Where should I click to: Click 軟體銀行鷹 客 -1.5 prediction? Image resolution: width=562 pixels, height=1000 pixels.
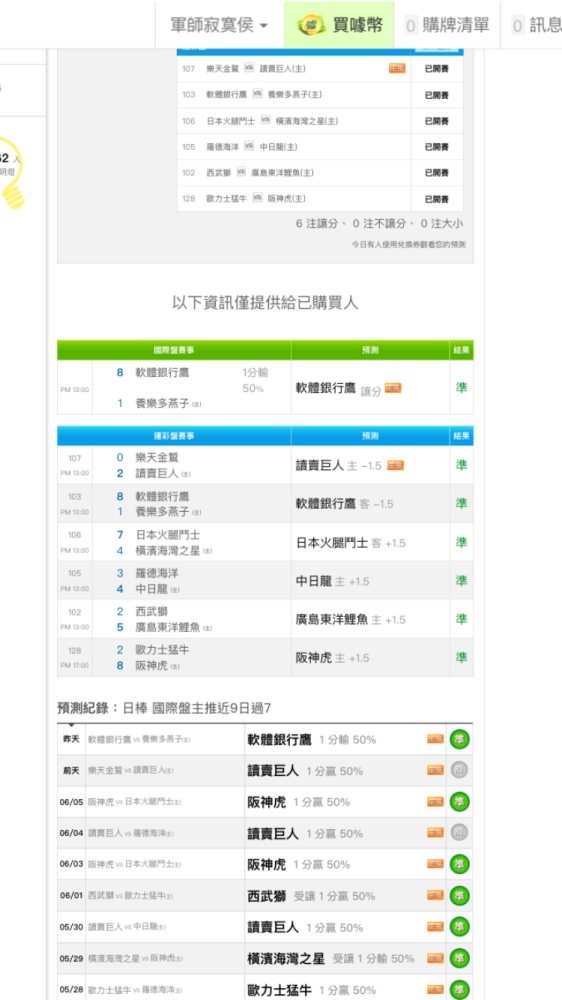tap(344, 504)
